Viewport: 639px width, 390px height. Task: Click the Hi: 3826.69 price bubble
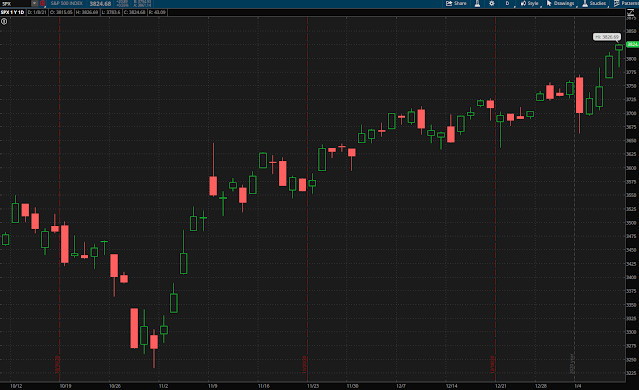(x=607, y=37)
